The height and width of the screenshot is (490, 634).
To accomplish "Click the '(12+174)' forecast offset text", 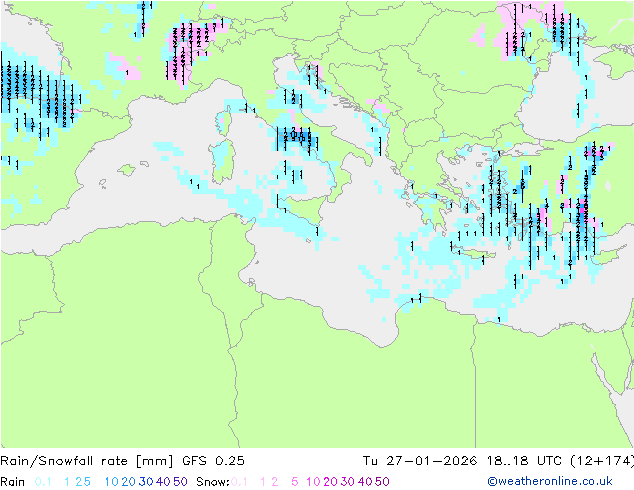I will point(602,461).
